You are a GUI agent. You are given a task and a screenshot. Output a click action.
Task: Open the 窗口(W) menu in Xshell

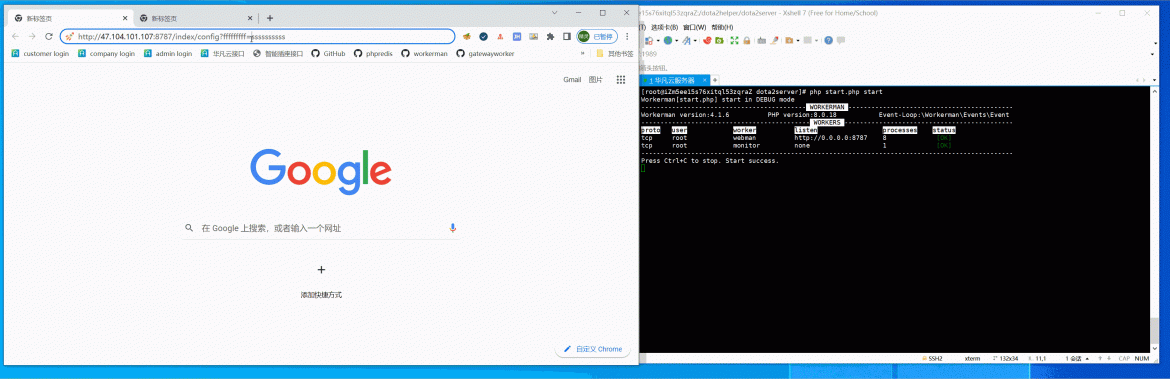click(695, 27)
